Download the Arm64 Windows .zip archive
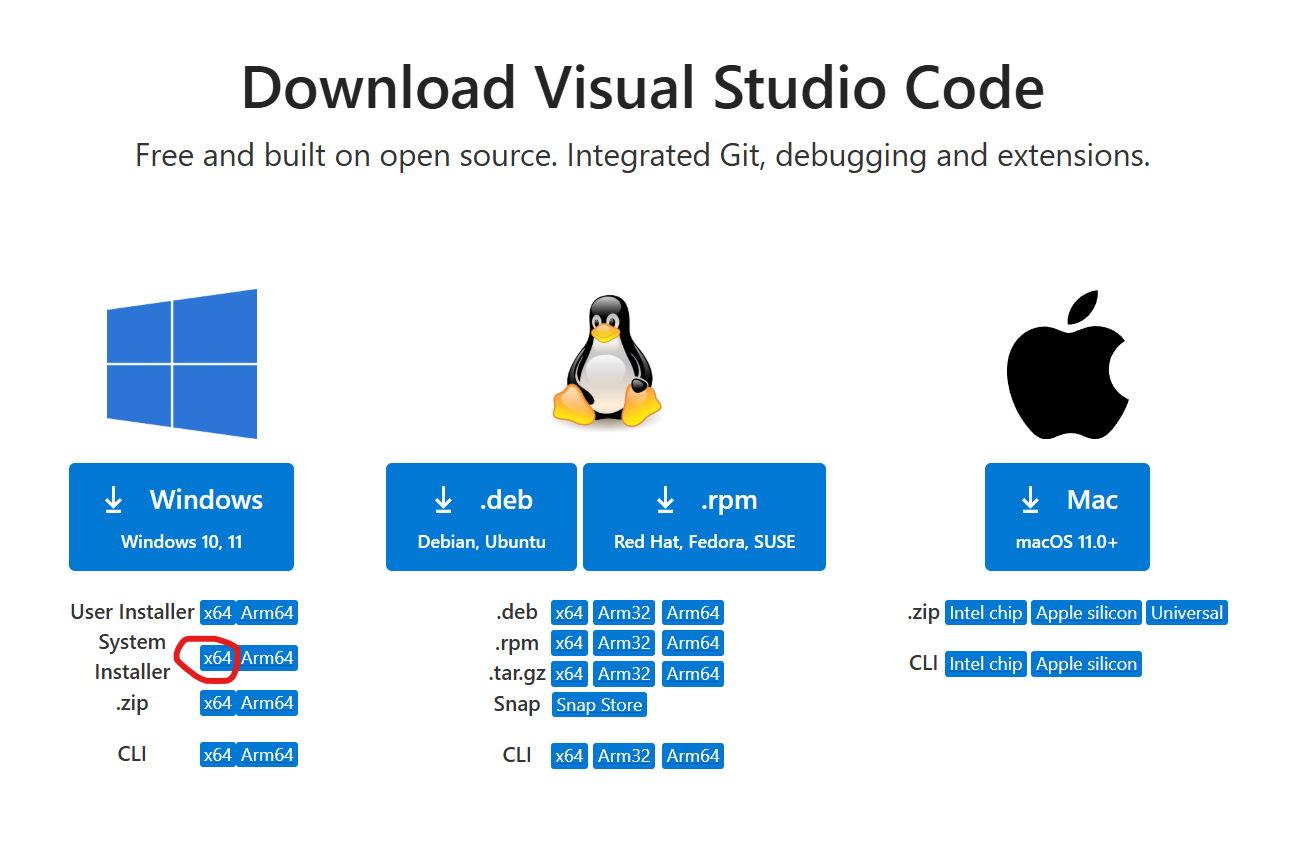This screenshot has height=844, width=1315. [x=266, y=702]
